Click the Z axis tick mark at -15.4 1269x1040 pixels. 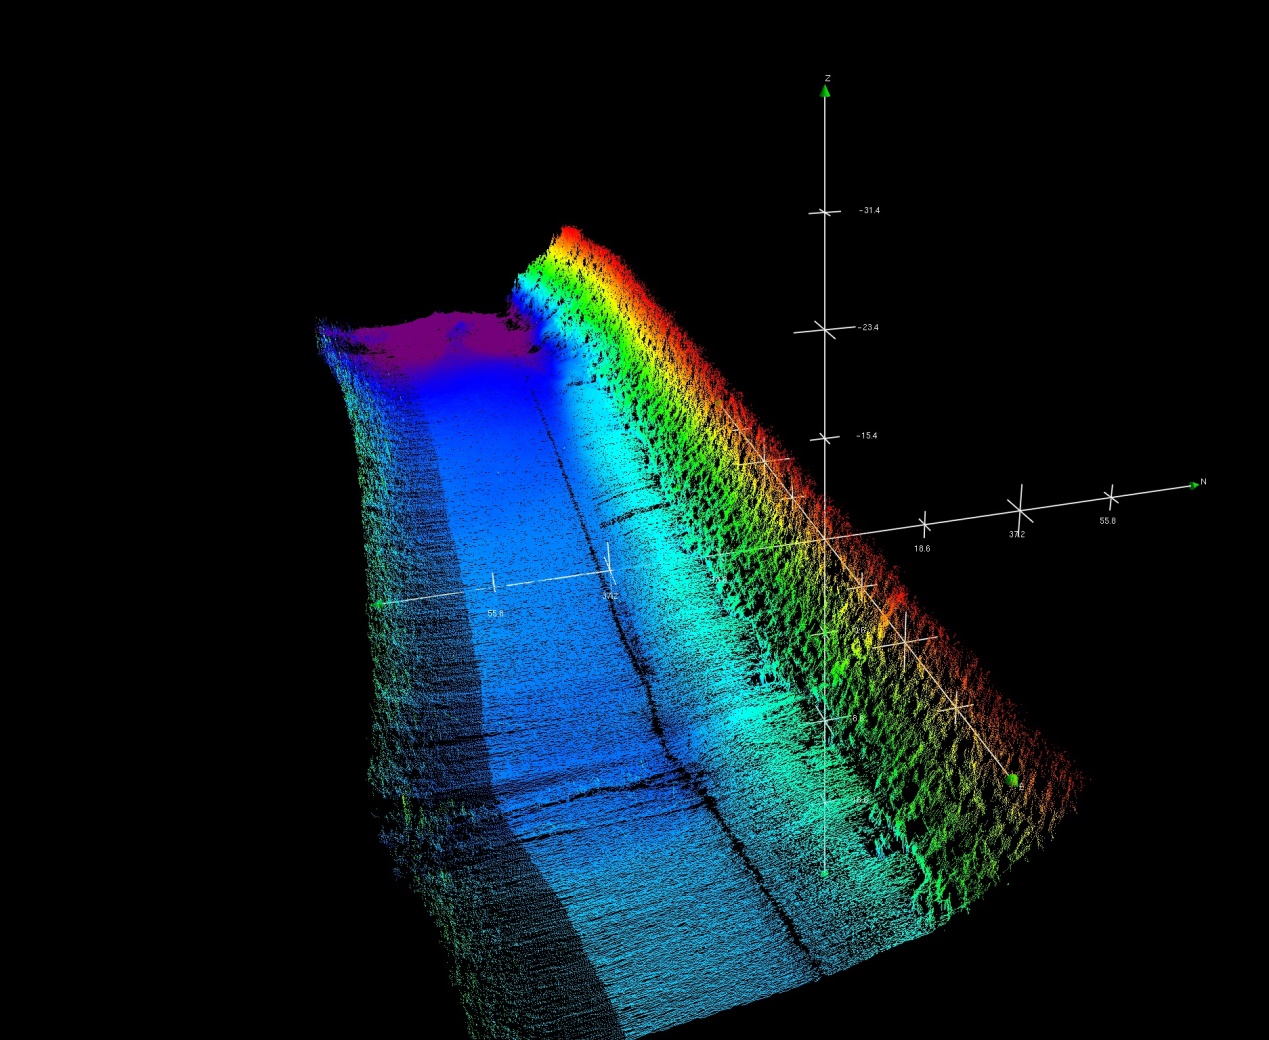[824, 438]
